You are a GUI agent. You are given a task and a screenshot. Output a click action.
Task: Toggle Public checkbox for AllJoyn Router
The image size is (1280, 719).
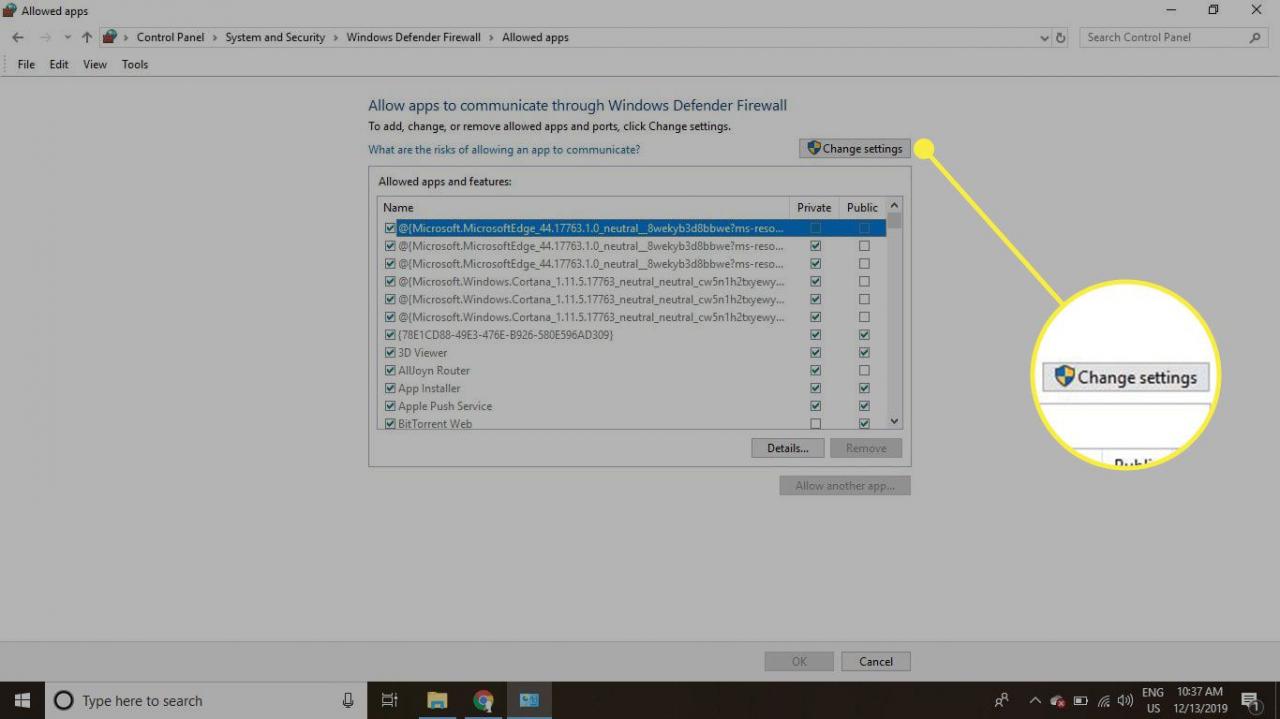(864, 370)
